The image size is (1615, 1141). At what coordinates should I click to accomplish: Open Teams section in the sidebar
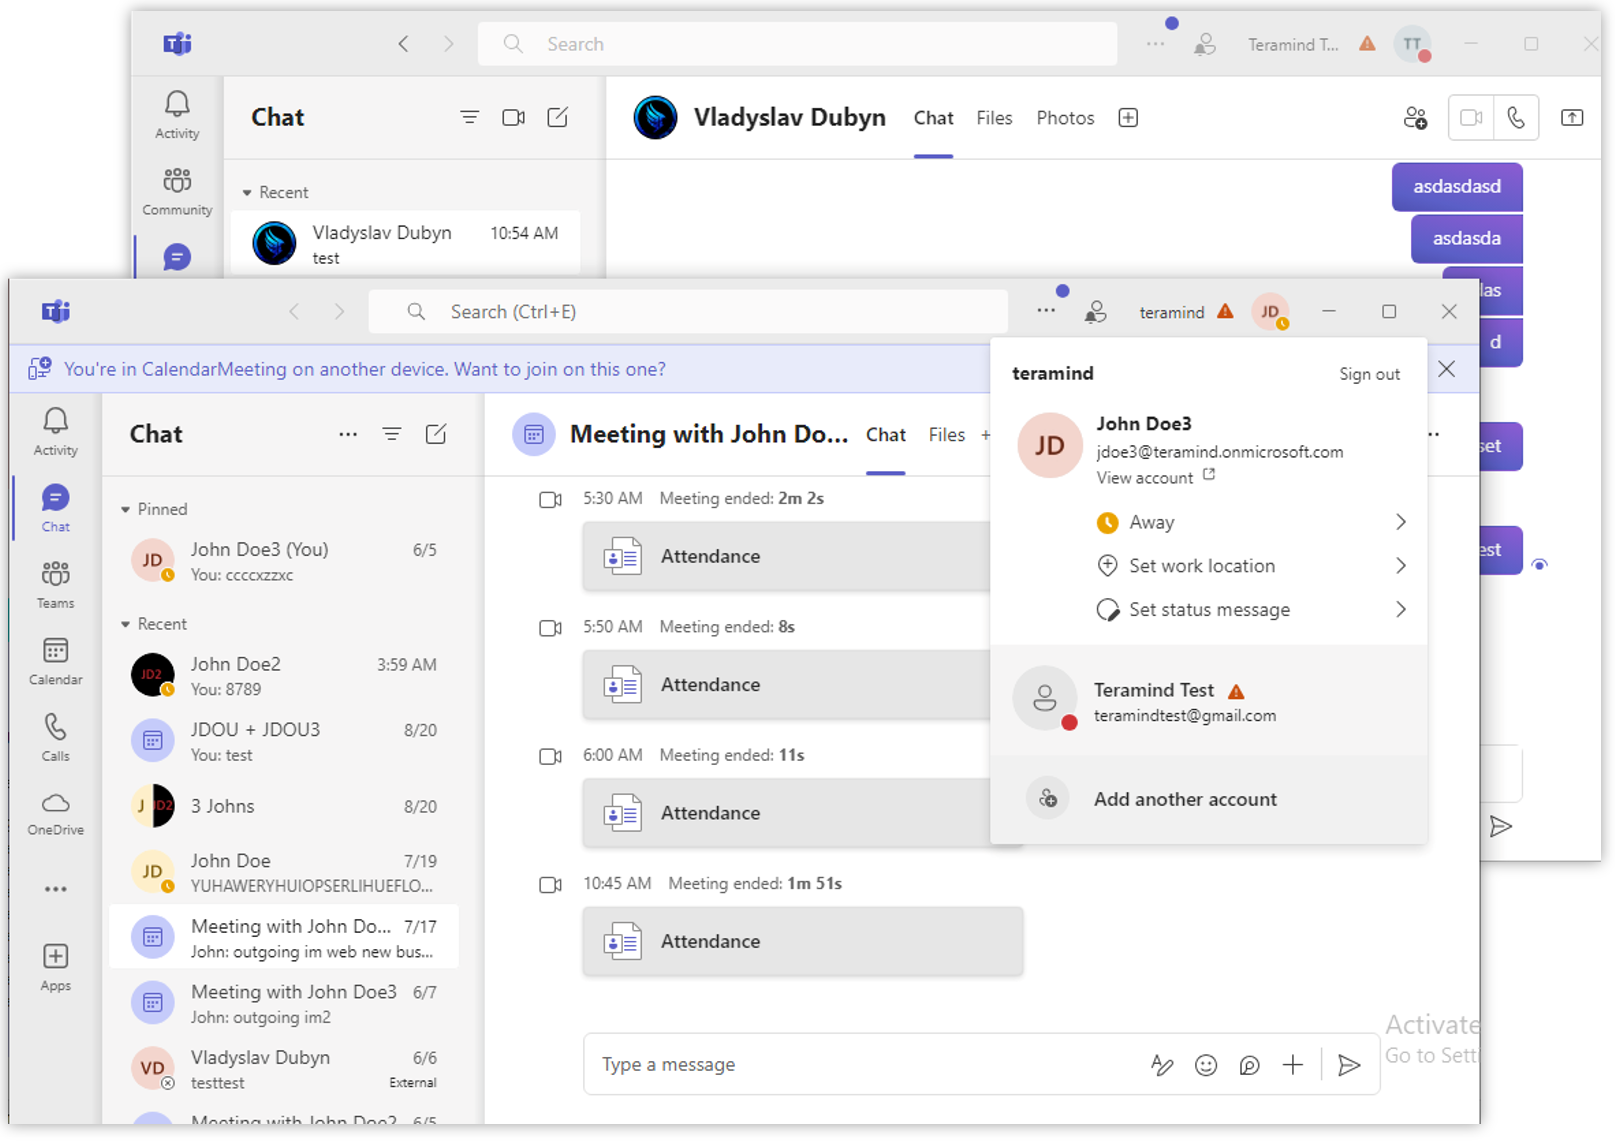click(55, 584)
